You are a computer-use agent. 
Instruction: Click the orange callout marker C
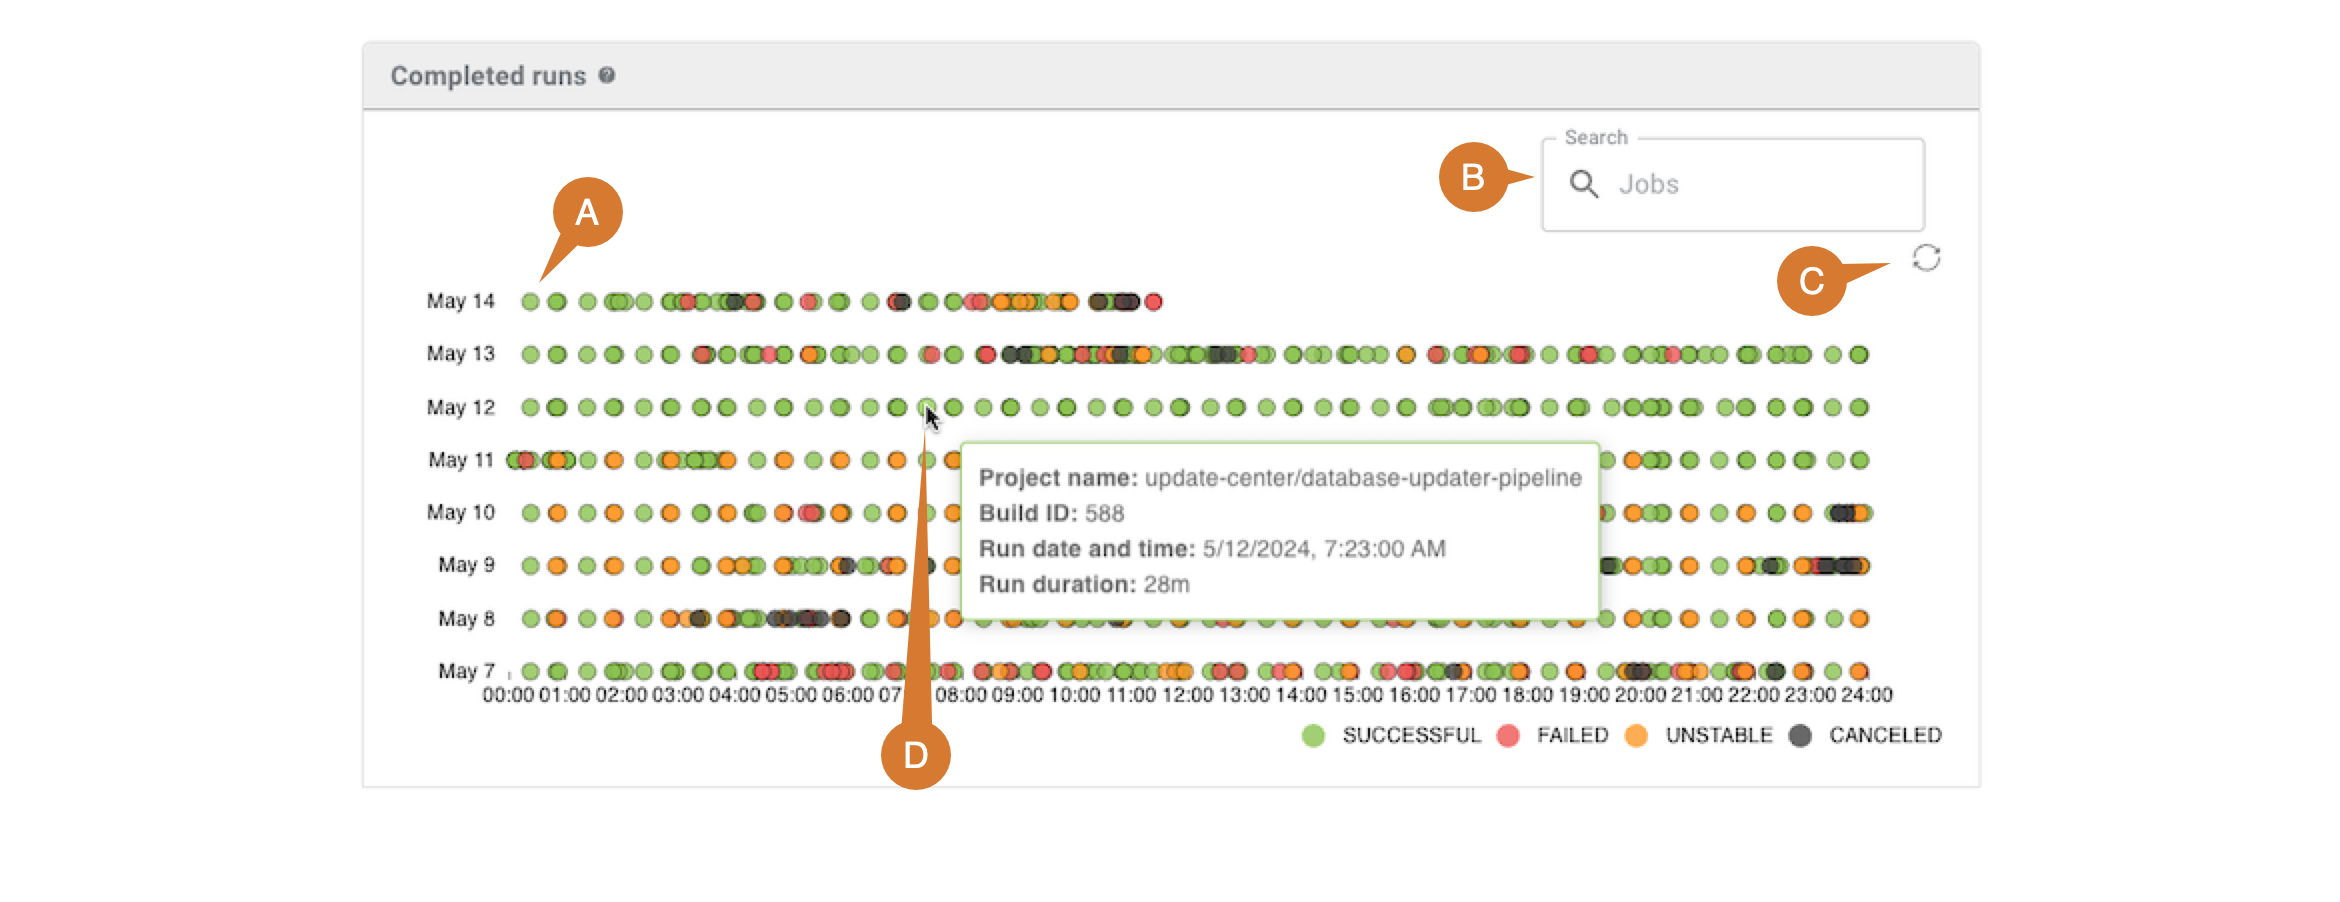[1811, 281]
